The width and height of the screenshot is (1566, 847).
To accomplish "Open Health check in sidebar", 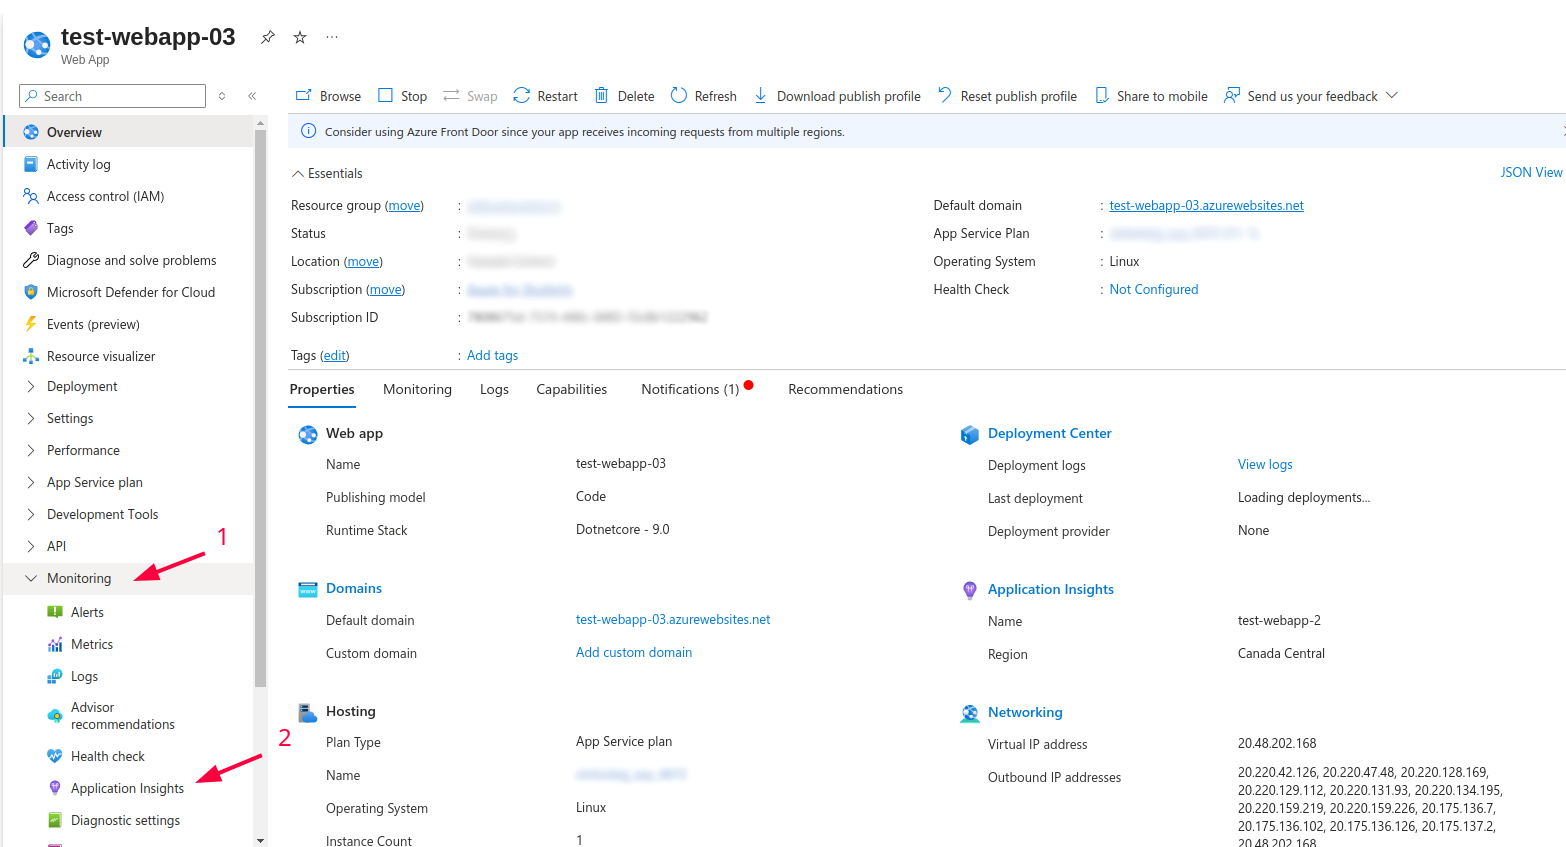I will point(107,757).
